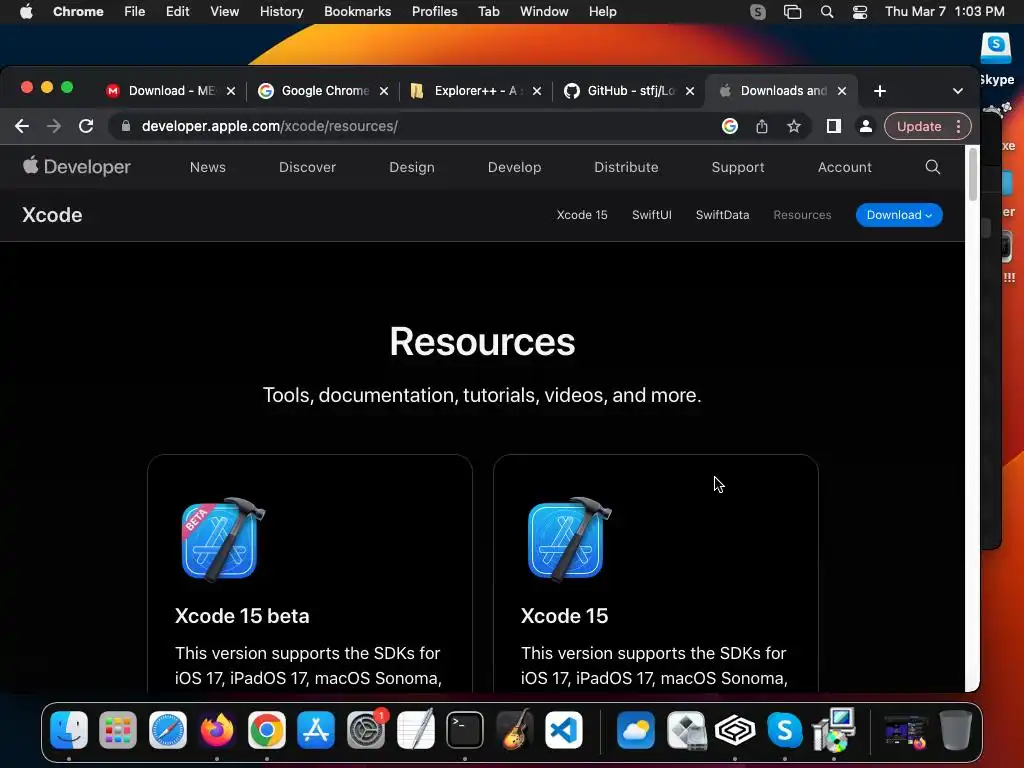Screen dimensions: 1024x768
Task: Open the Chrome side panel
Action: coord(833,126)
